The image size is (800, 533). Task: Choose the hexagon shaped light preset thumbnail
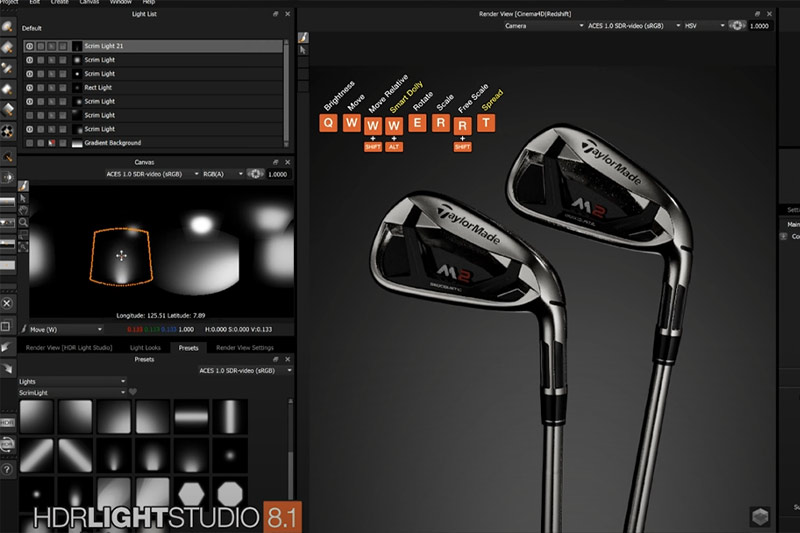(x=191, y=494)
